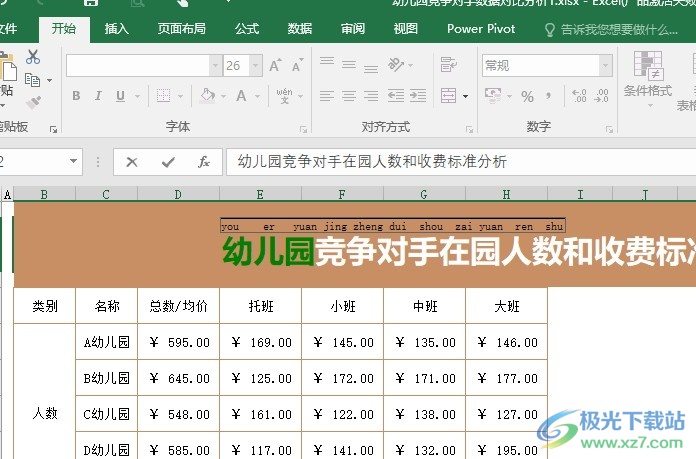Click the cell containing 托班
This screenshot has width=696, height=459.
(261, 306)
